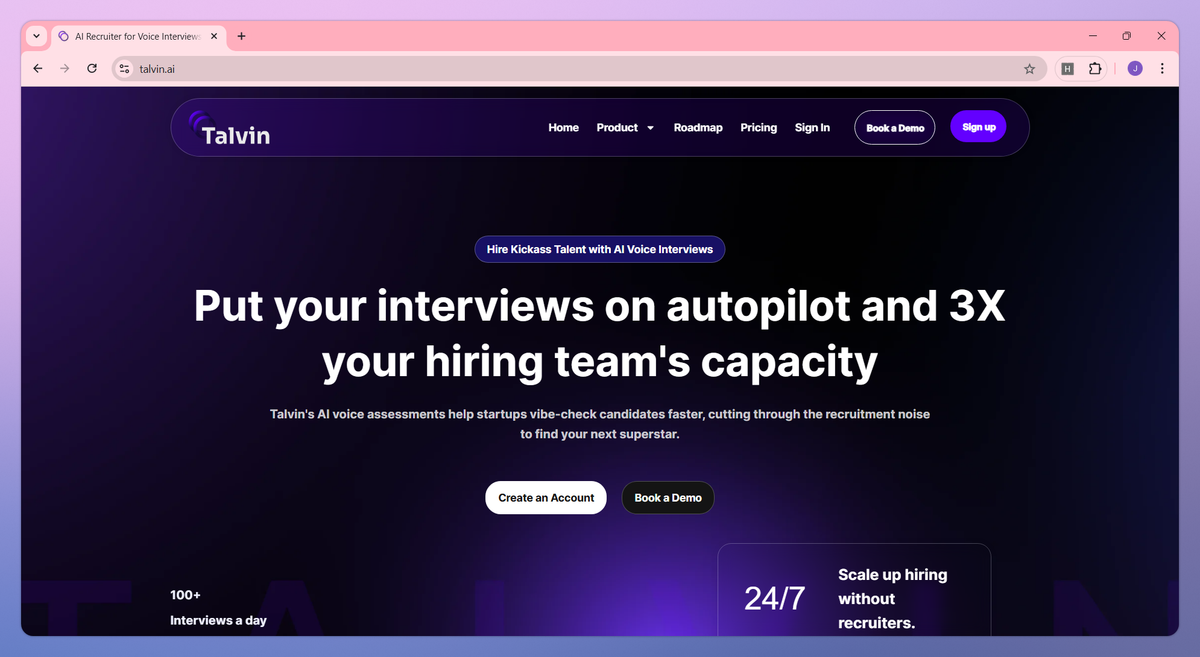Open the Pricing nav link
The image size is (1200, 657).
point(759,128)
